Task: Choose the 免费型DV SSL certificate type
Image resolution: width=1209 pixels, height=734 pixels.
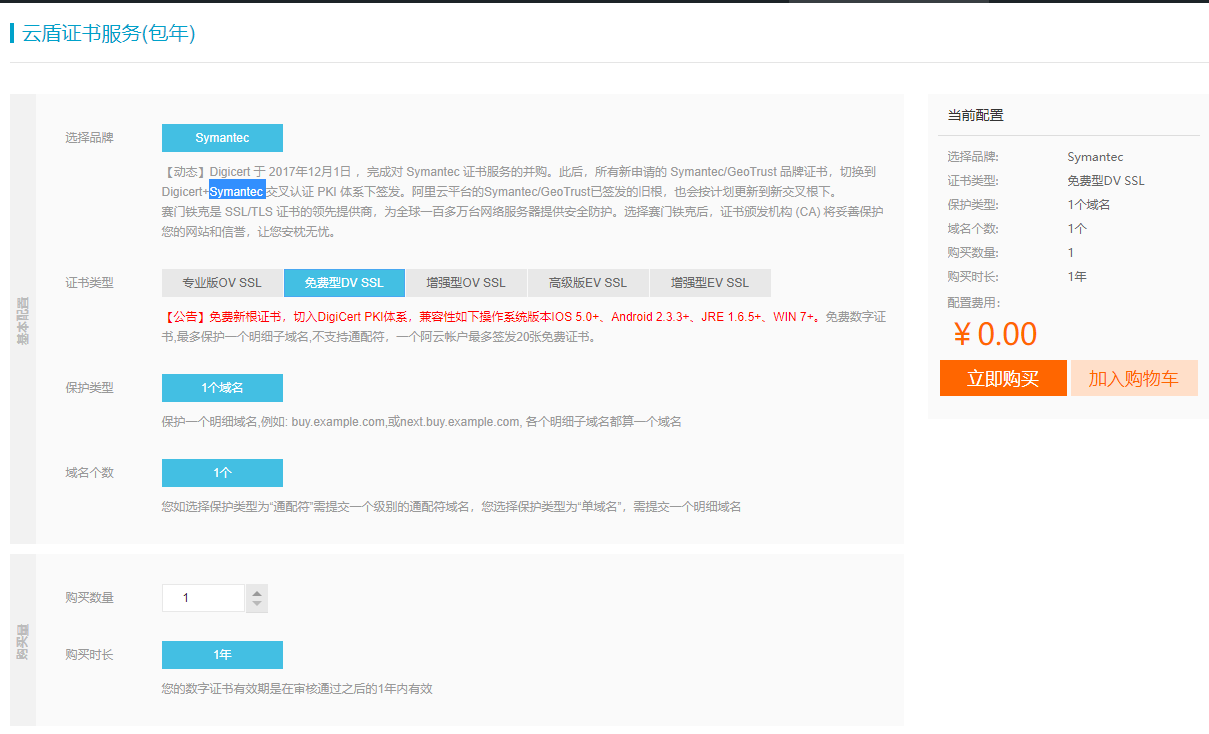Action: click(x=344, y=283)
